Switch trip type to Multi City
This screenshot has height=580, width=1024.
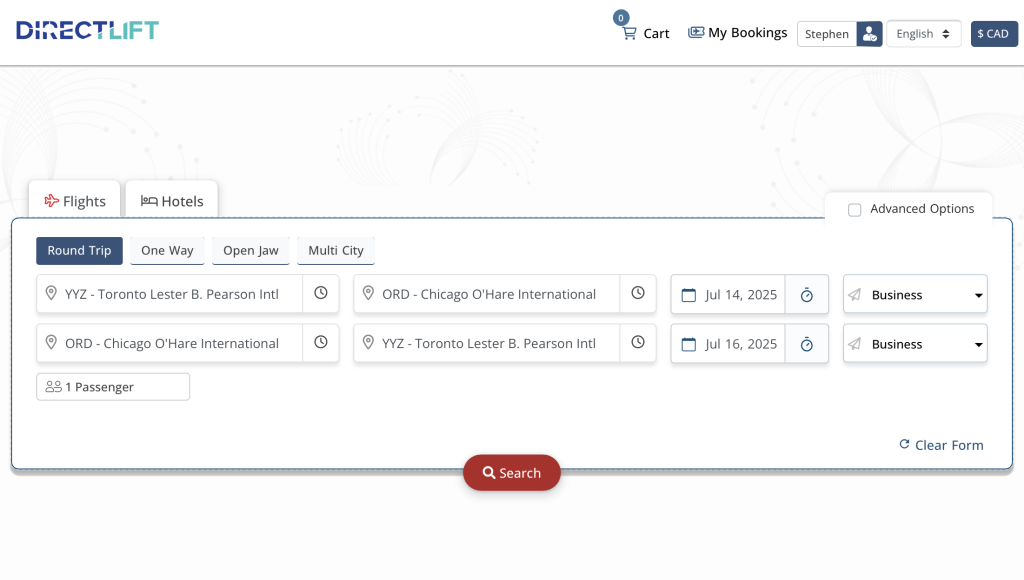coord(335,250)
